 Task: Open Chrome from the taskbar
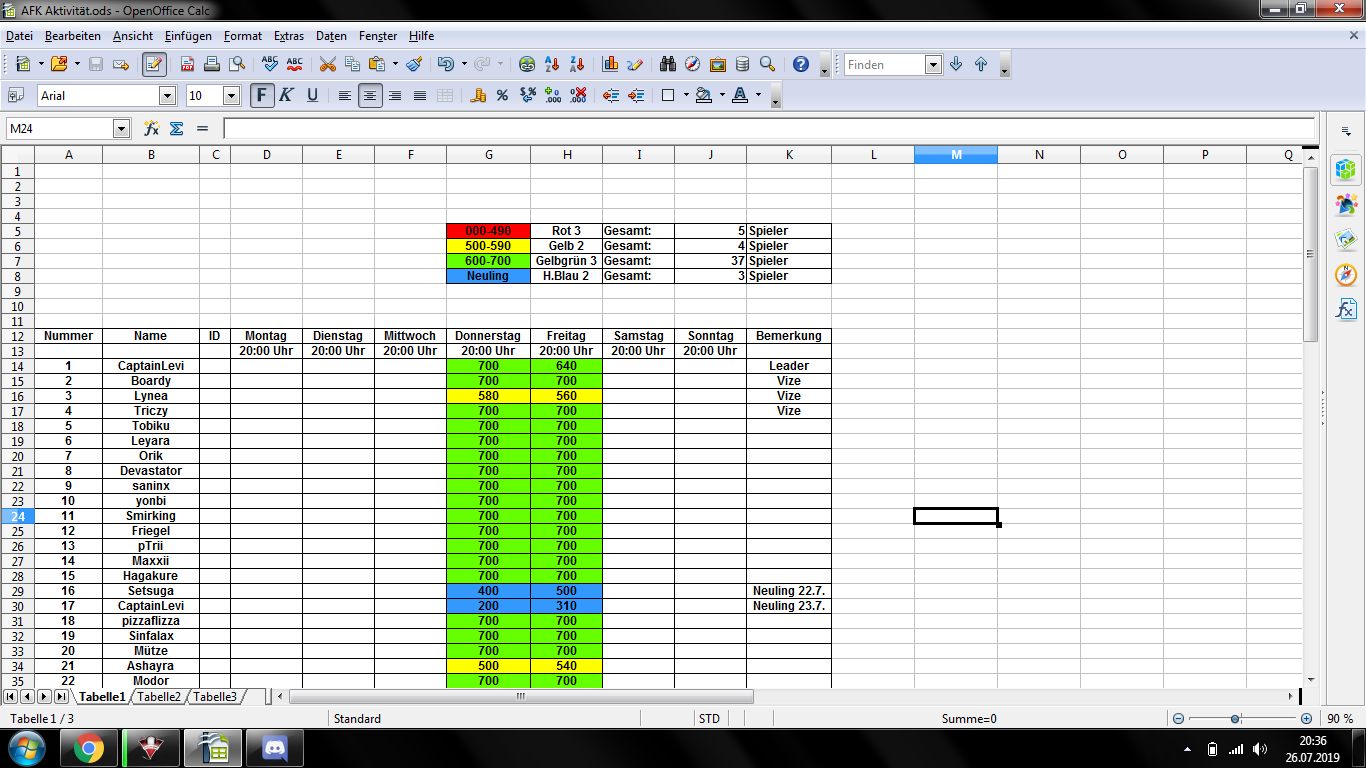[88, 748]
